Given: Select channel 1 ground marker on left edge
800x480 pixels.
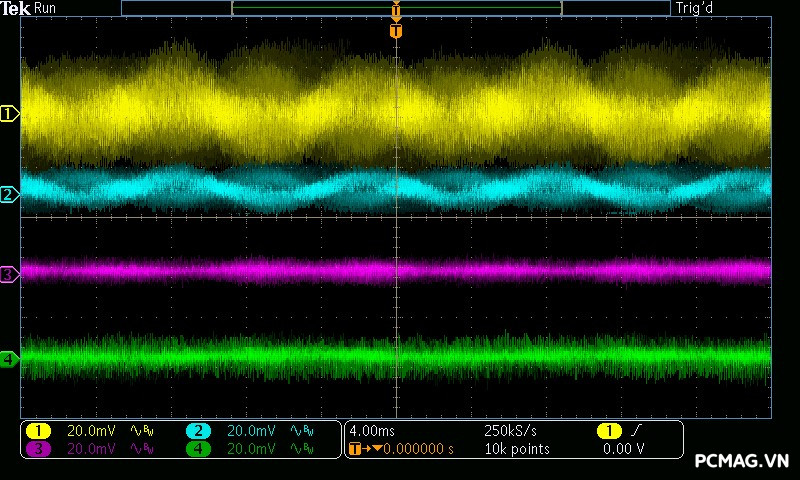Looking at the screenshot, I should pos(10,114).
